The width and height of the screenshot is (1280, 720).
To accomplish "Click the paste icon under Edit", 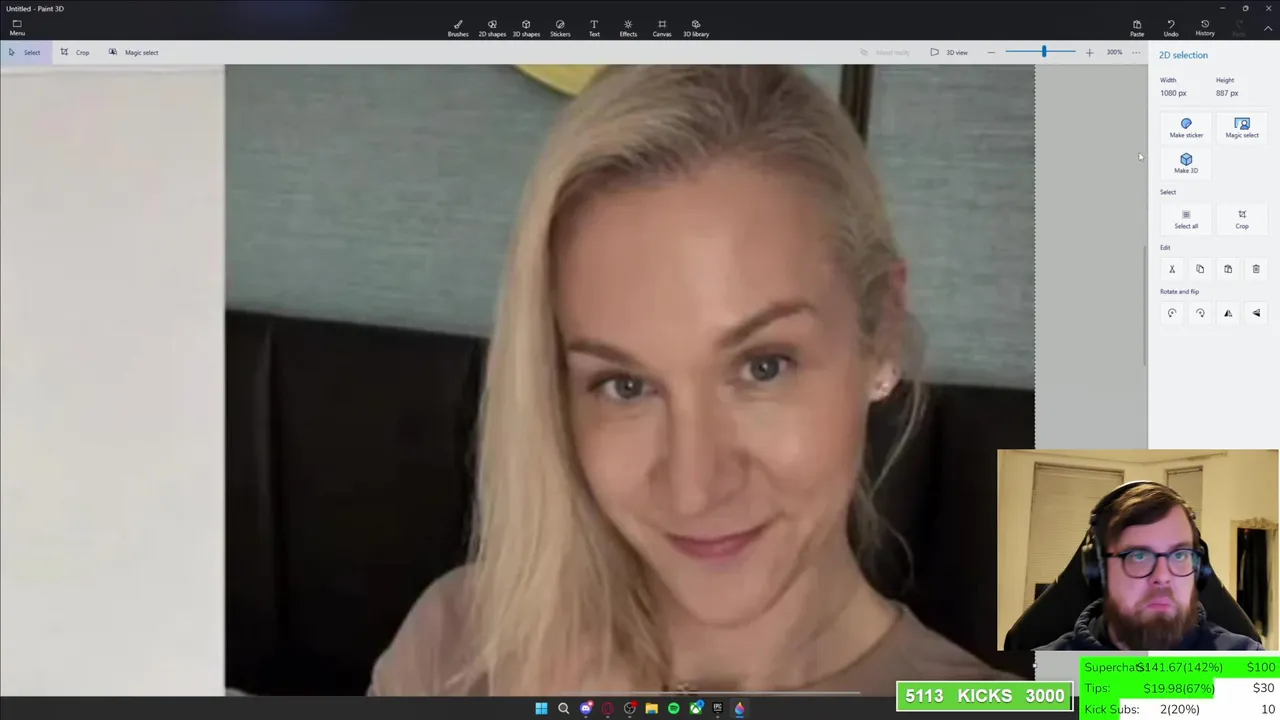I will pyautogui.click(x=1228, y=269).
